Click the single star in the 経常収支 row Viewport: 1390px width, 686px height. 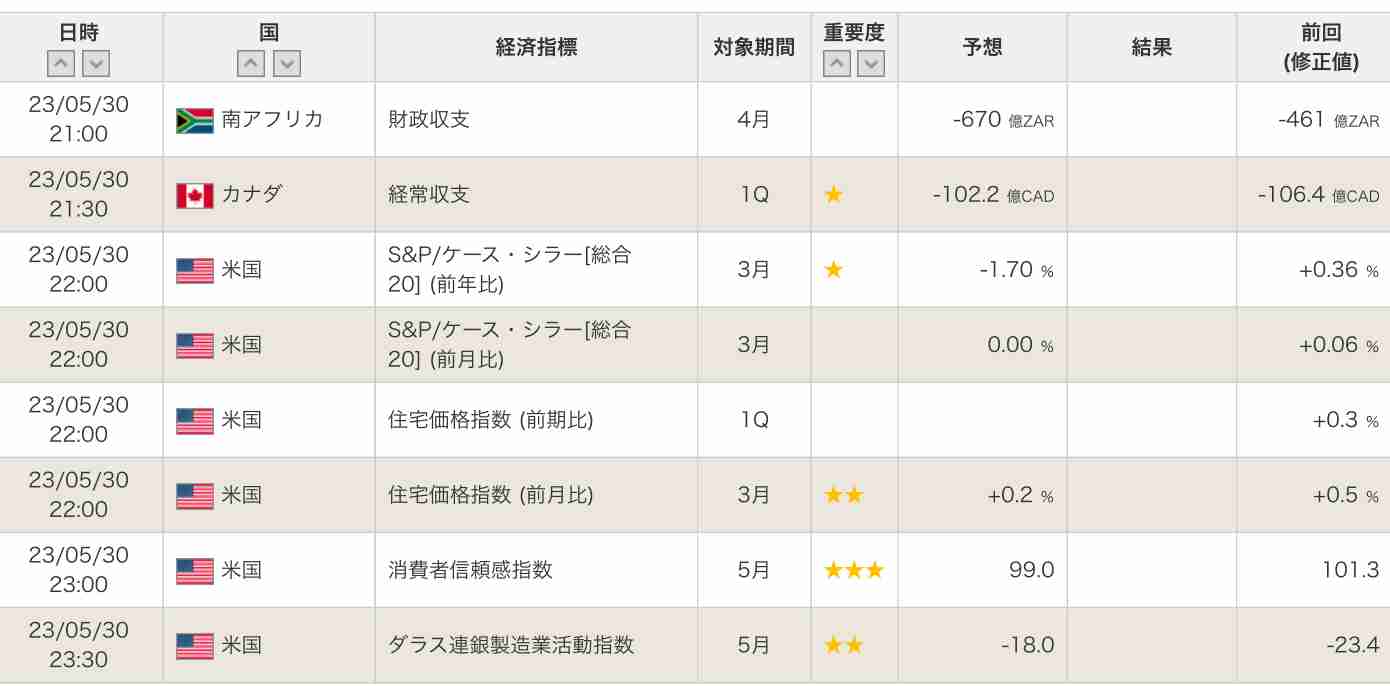[833, 195]
